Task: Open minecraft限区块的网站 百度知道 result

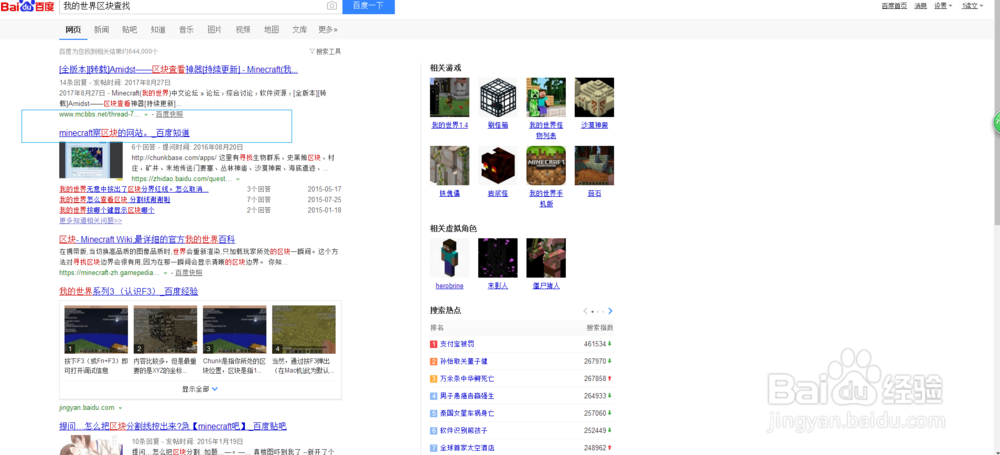Action: pyautogui.click(x=124, y=133)
